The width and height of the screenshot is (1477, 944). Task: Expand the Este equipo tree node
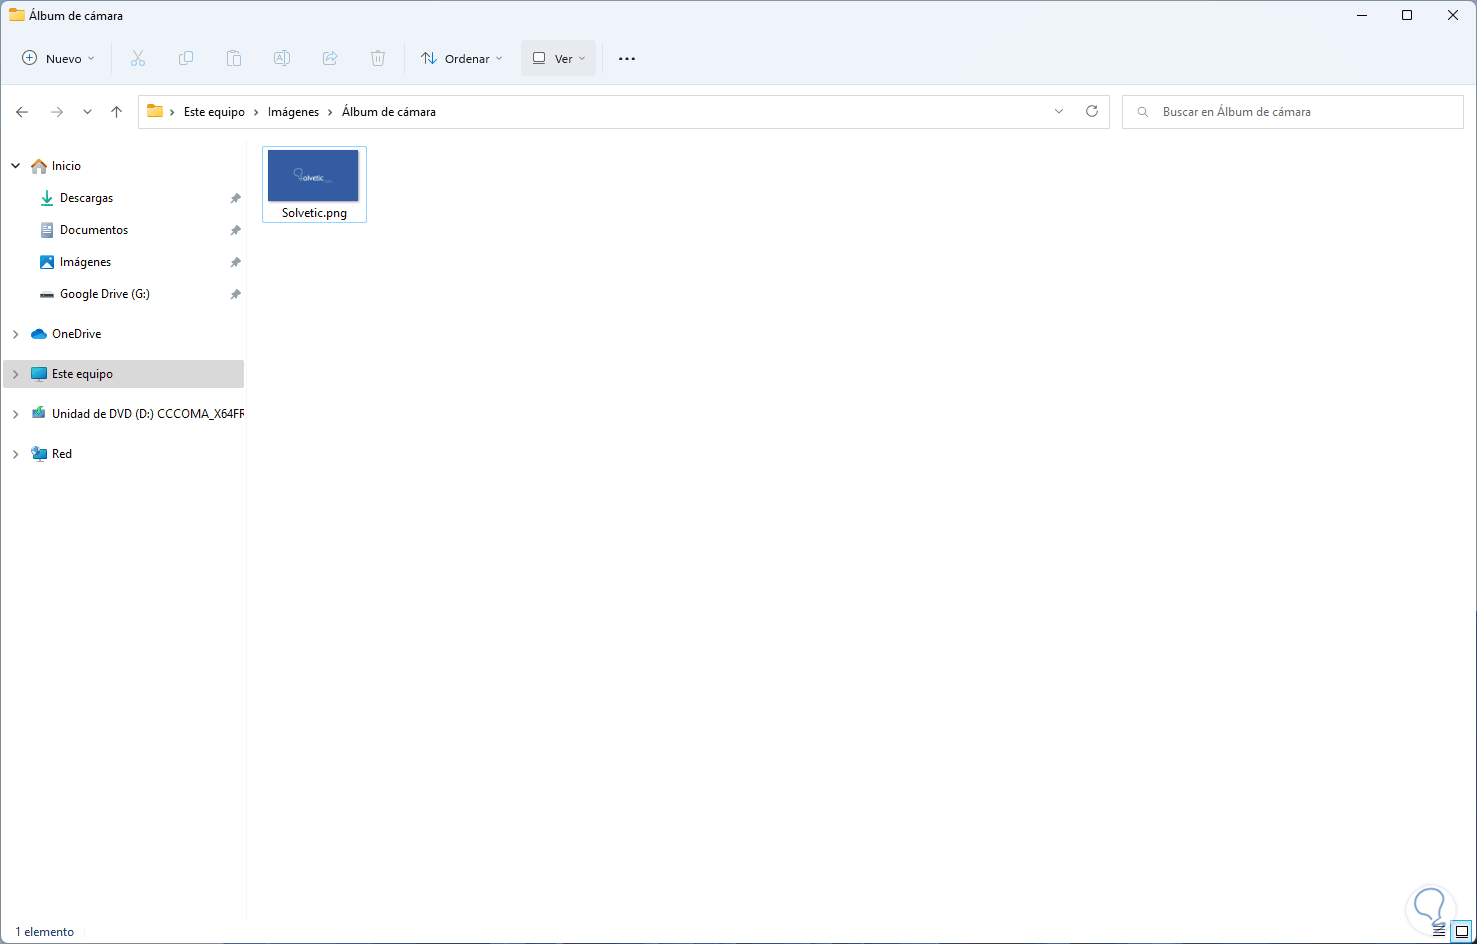[15, 374]
